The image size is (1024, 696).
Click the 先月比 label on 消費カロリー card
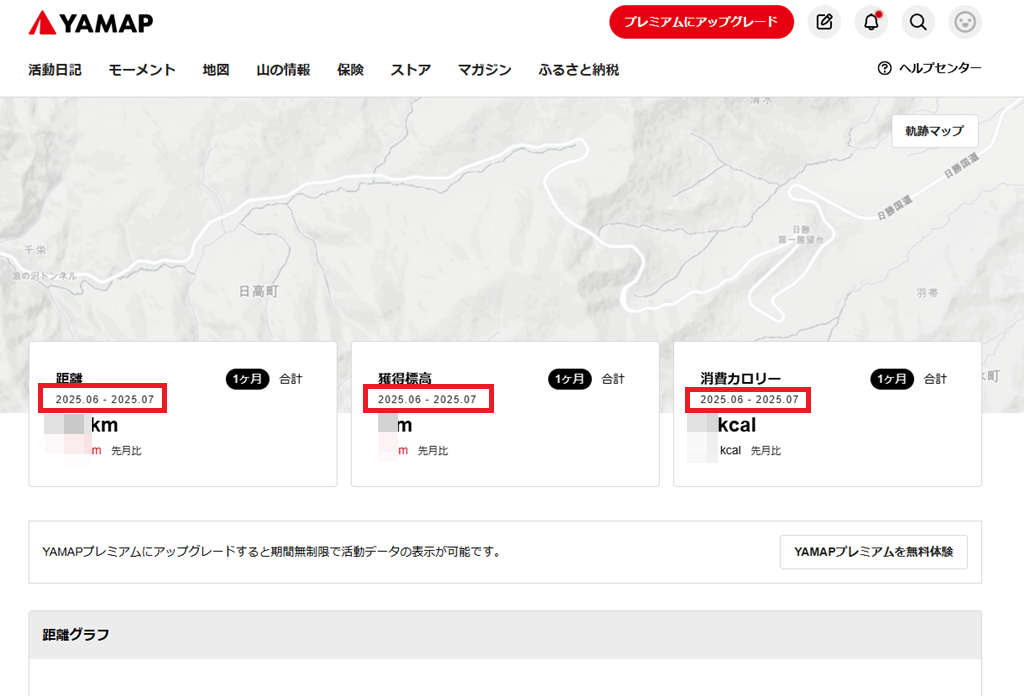coord(766,451)
